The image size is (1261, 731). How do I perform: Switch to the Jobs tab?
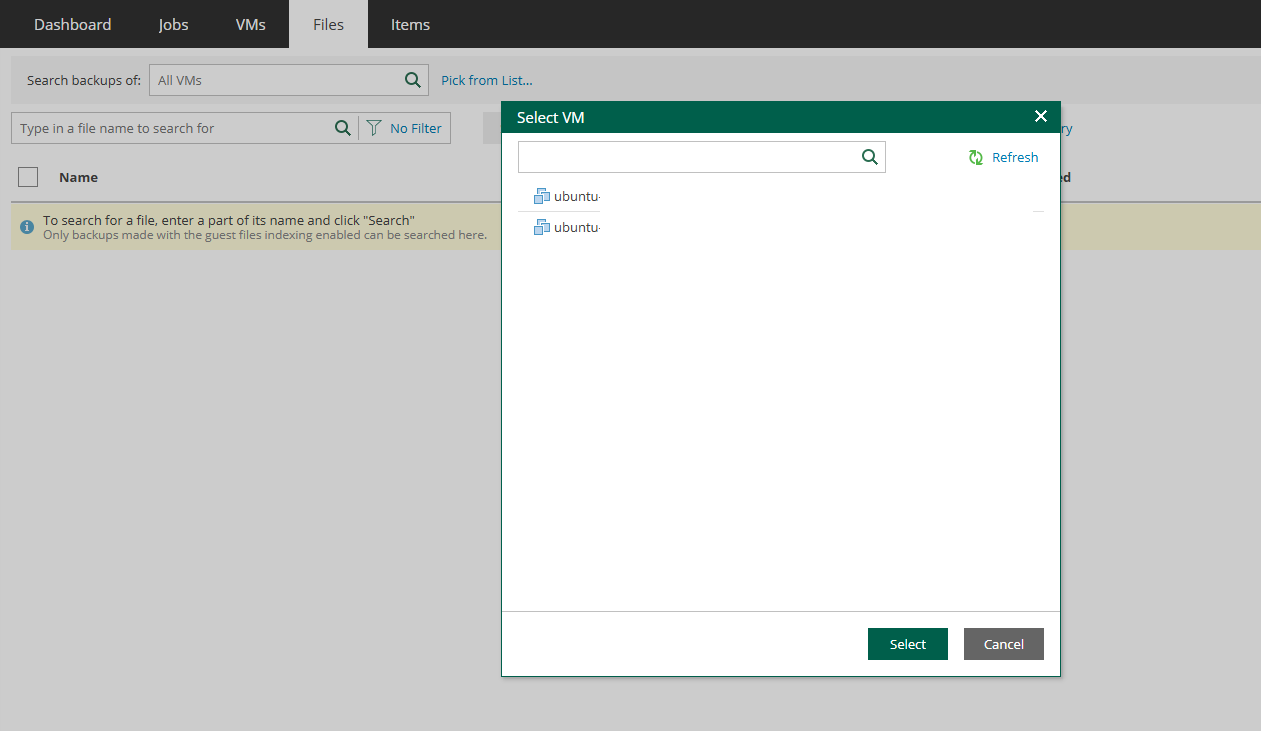coord(173,24)
